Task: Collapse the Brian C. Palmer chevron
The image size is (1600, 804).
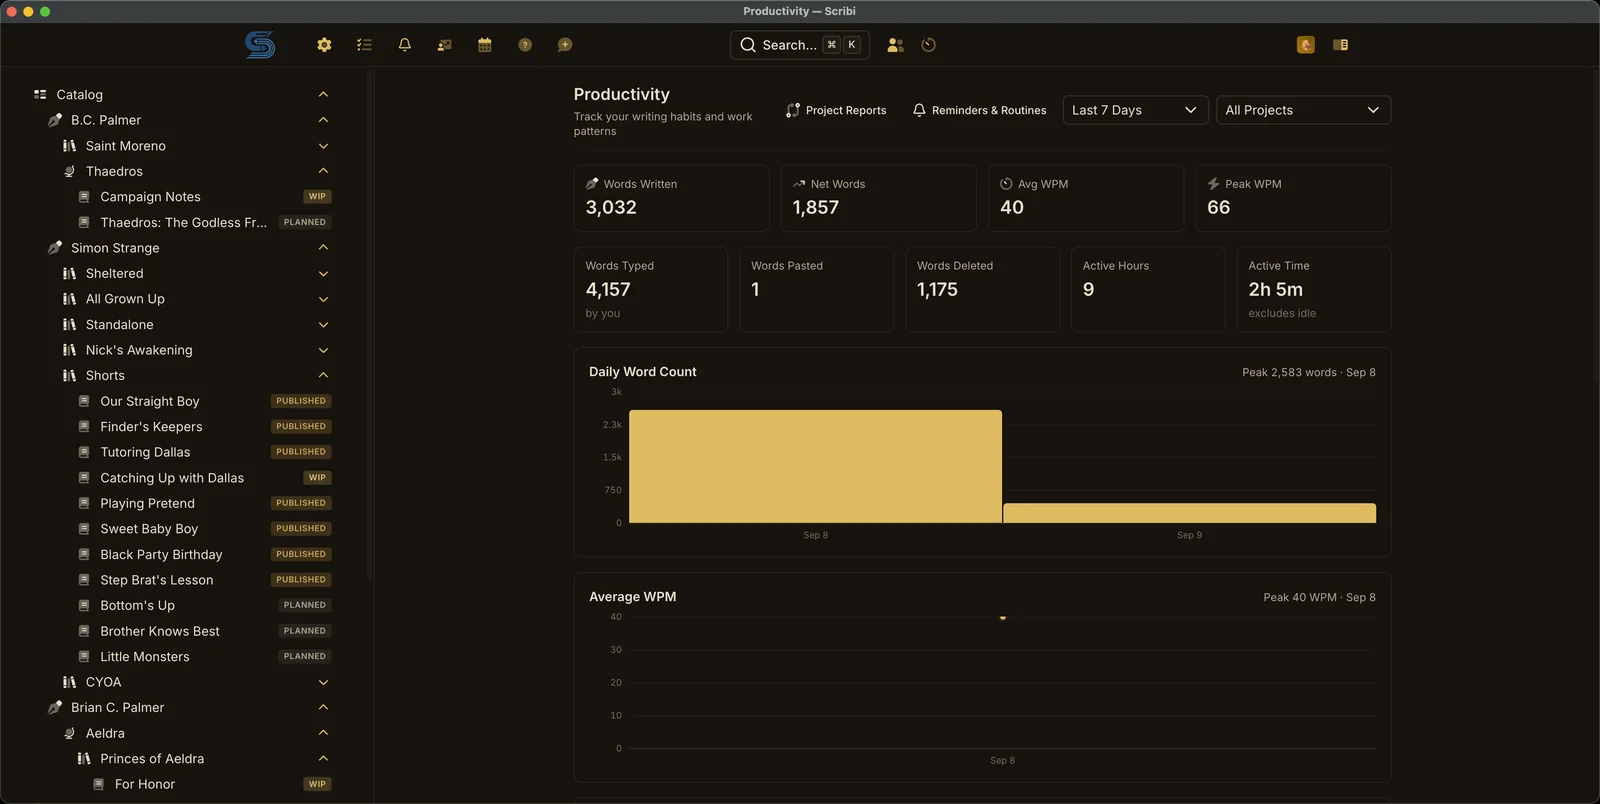Action: point(323,707)
